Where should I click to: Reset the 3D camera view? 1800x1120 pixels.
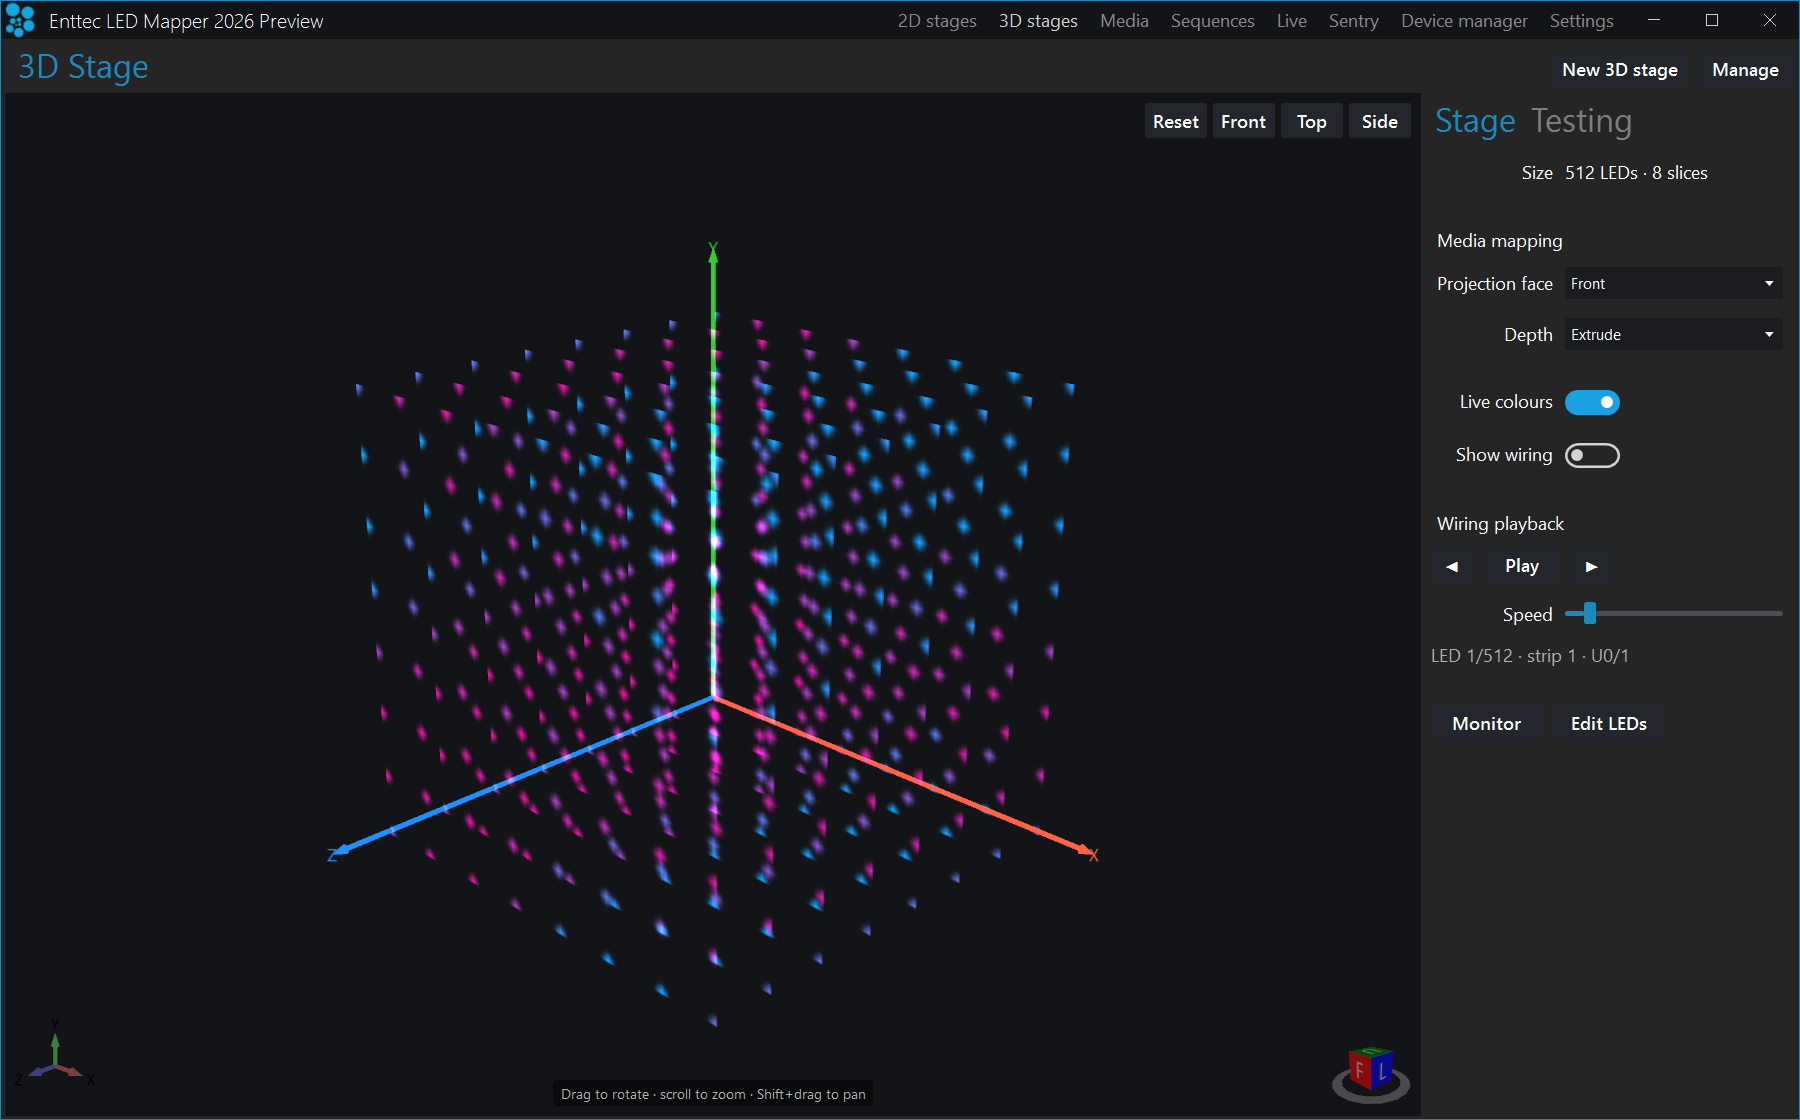click(1175, 121)
